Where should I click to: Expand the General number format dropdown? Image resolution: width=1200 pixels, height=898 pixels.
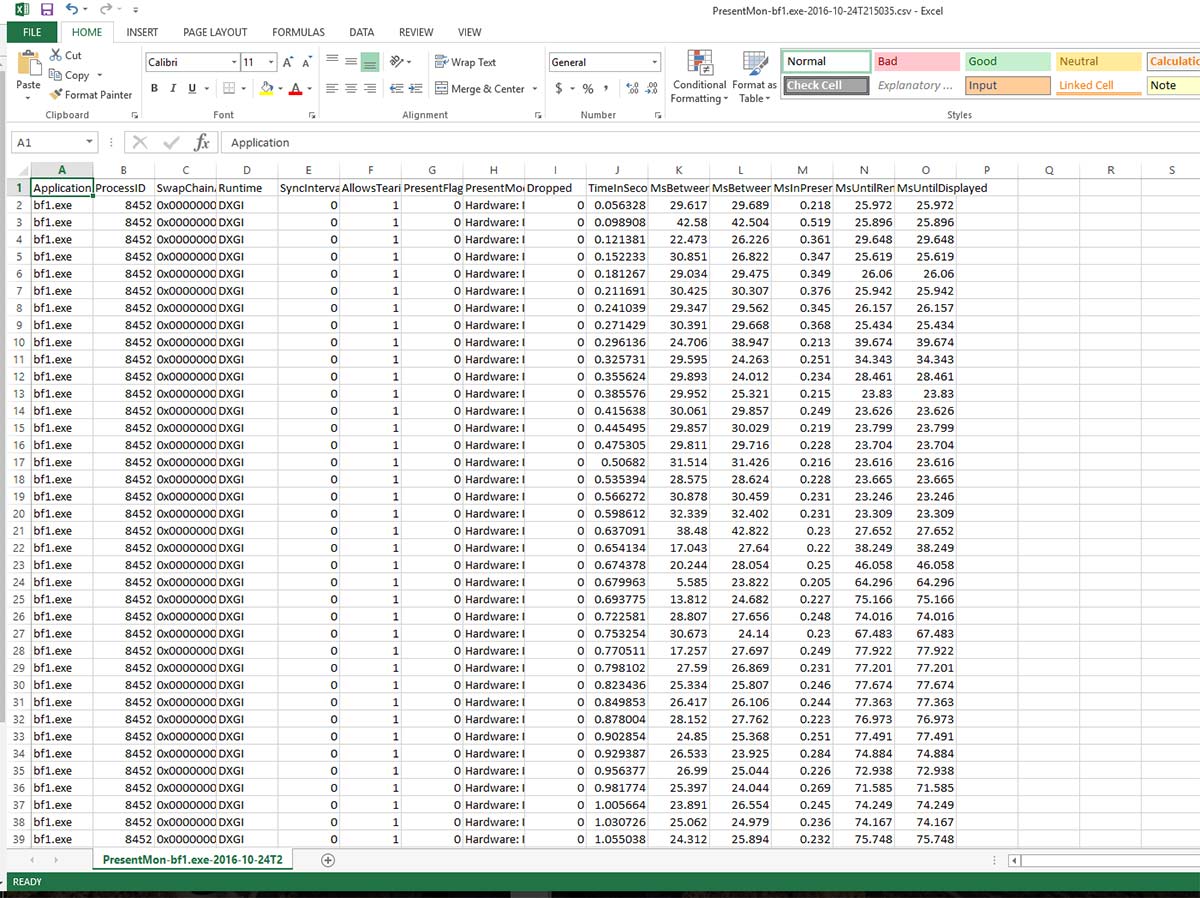[x=655, y=62]
